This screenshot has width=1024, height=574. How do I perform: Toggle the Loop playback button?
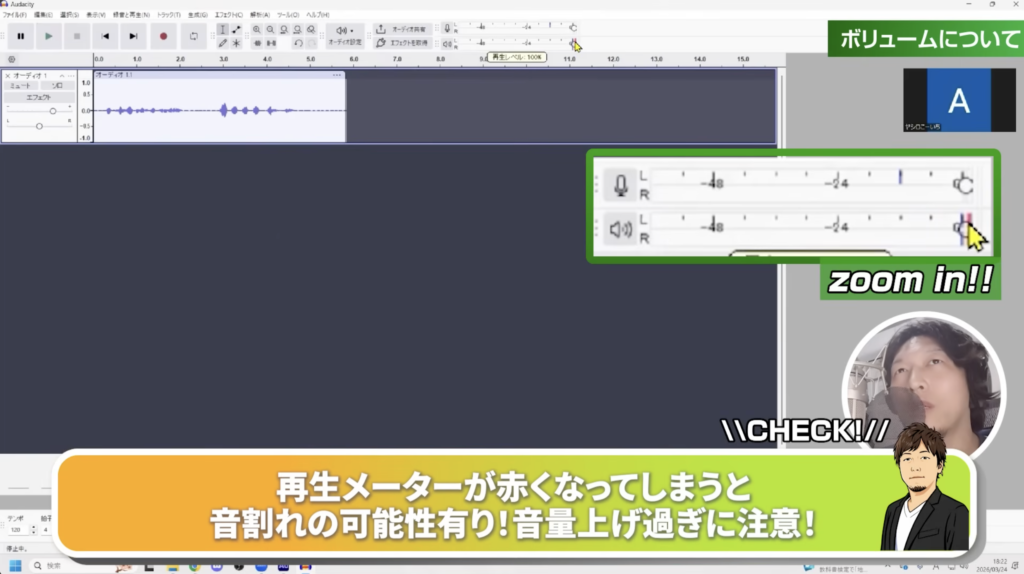(194, 36)
